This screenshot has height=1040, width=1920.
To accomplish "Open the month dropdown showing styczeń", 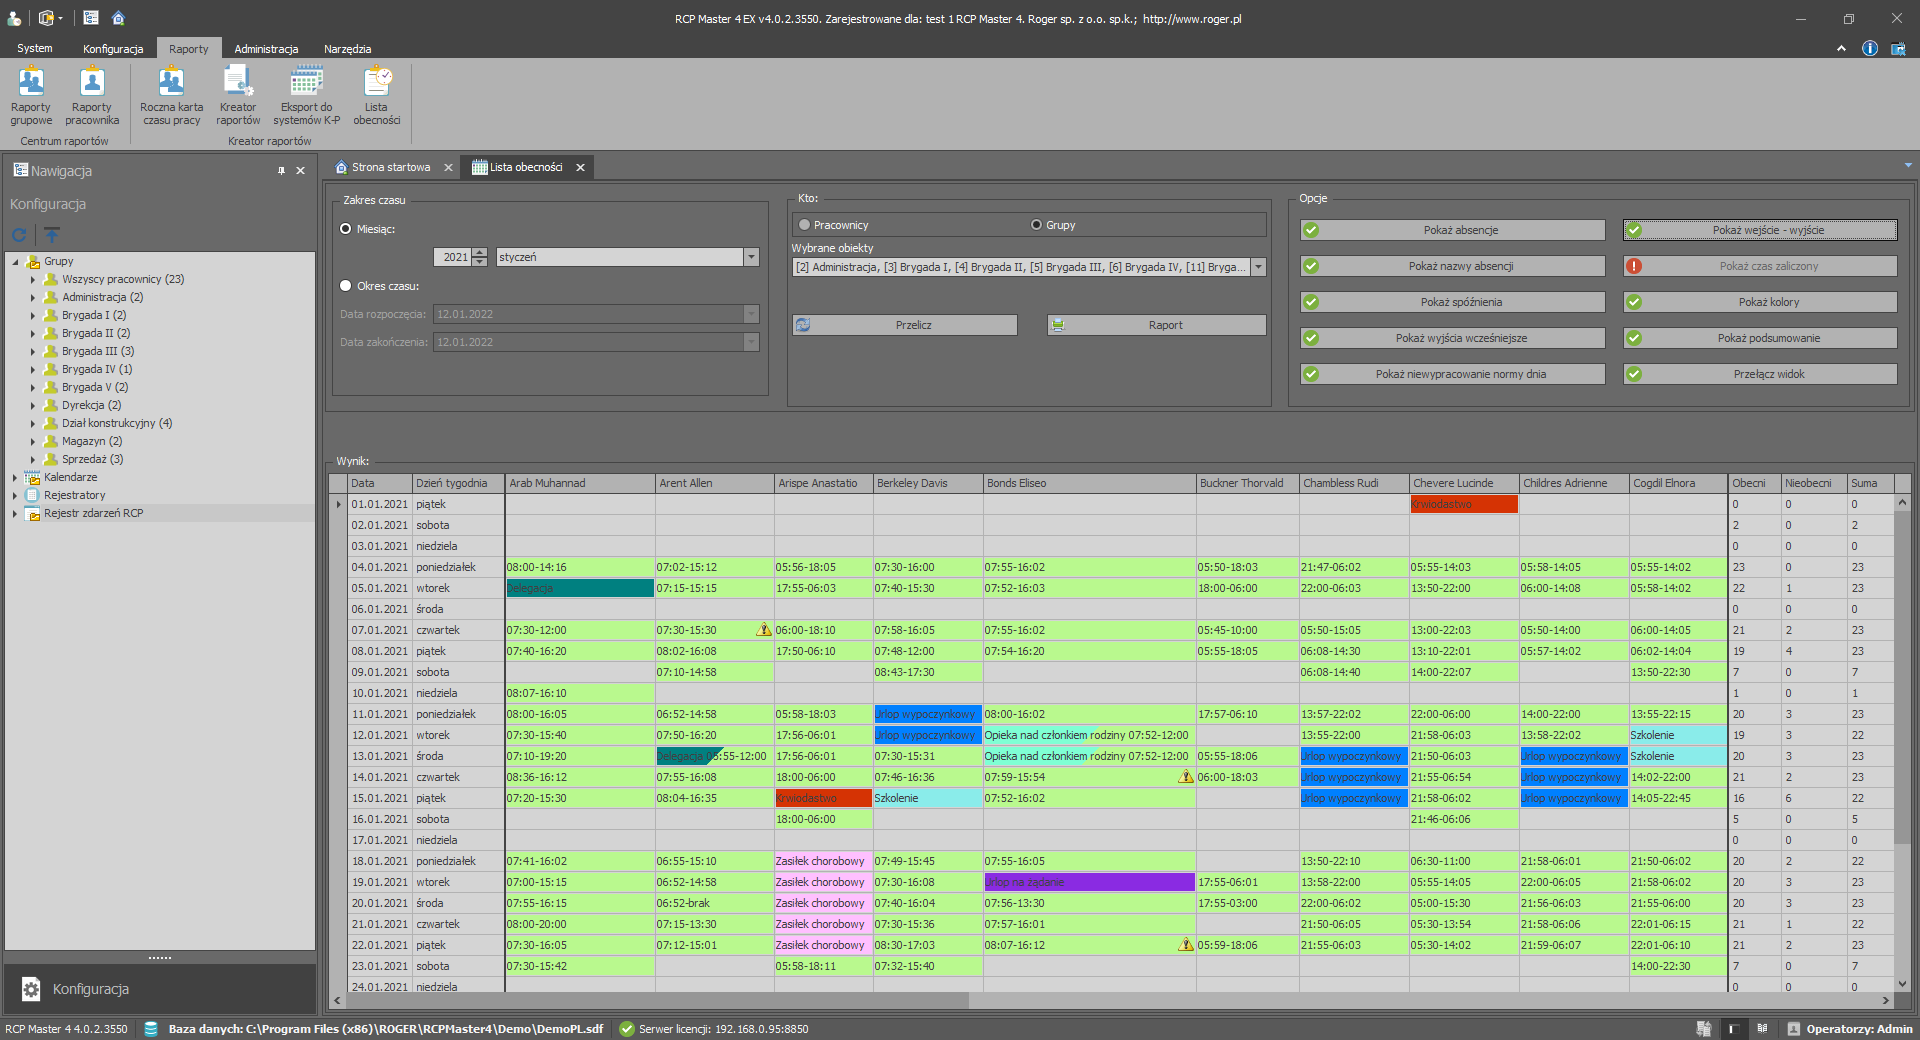I will click(751, 257).
